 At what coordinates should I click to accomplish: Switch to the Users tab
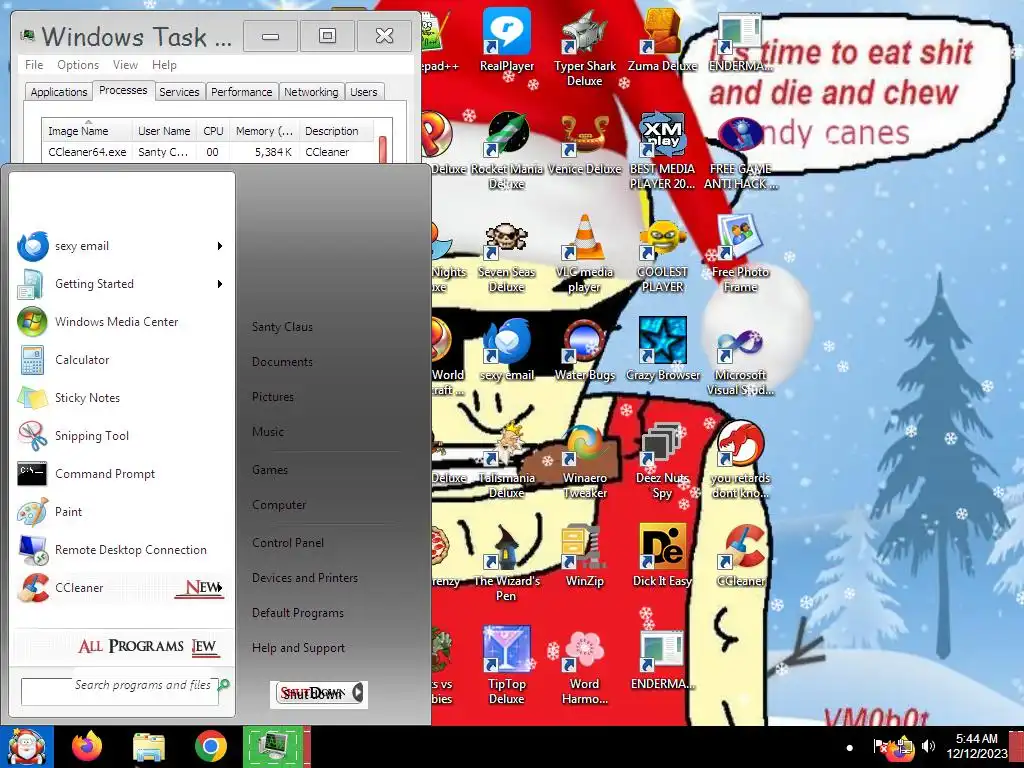click(x=364, y=92)
